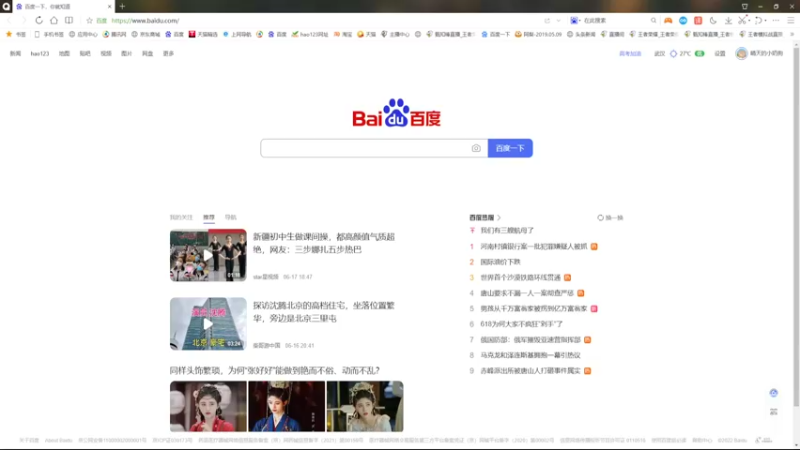This screenshot has height=450, width=800.
Task: Open hao123网址 bookmark
Action: click(x=310, y=34)
